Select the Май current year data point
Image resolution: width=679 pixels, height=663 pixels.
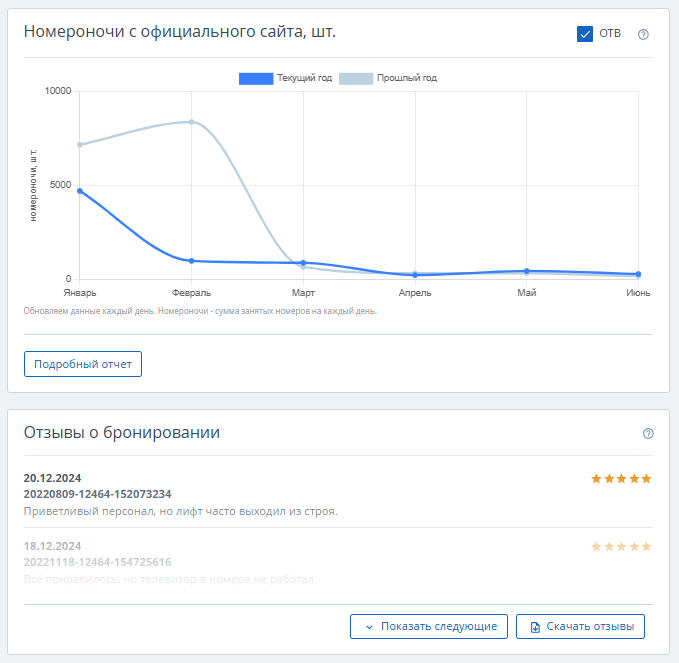pos(527,271)
